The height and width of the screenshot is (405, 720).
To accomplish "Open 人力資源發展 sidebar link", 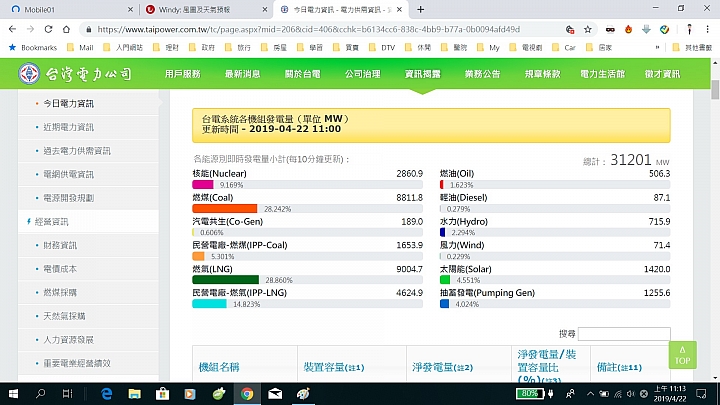I will click(x=68, y=340).
